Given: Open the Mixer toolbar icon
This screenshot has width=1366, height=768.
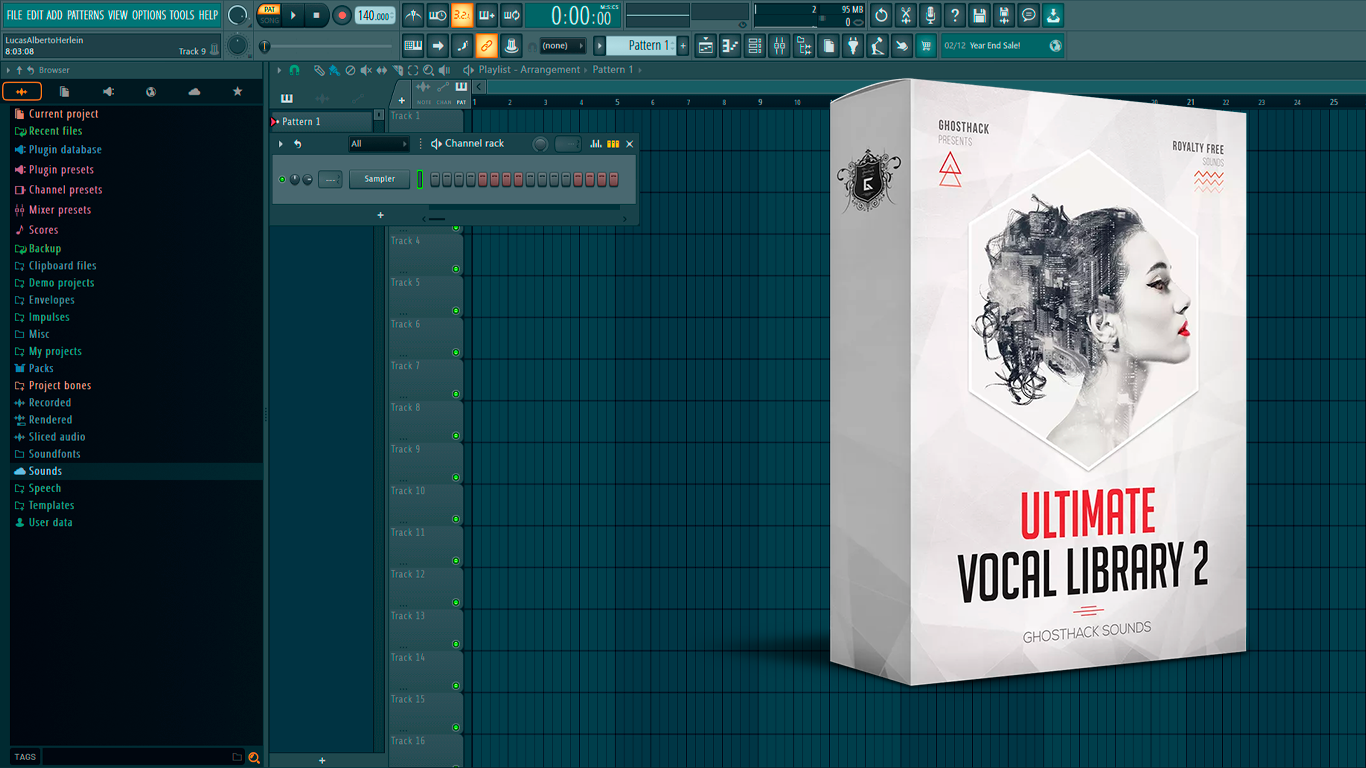Looking at the screenshot, I should click(x=779, y=46).
